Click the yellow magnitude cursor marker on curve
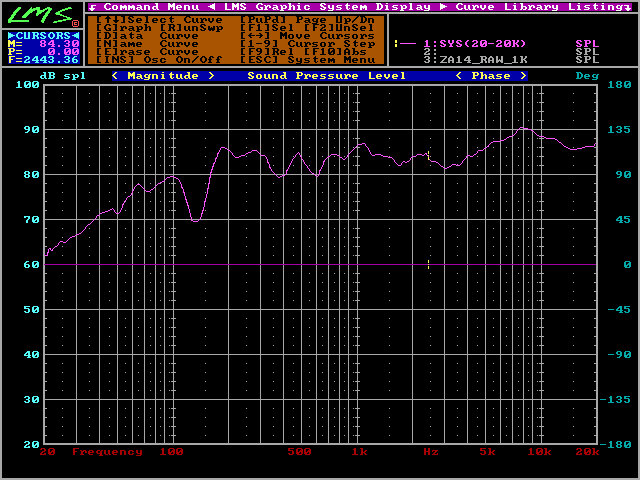Viewport: 640px width, 480px height. tap(428, 155)
